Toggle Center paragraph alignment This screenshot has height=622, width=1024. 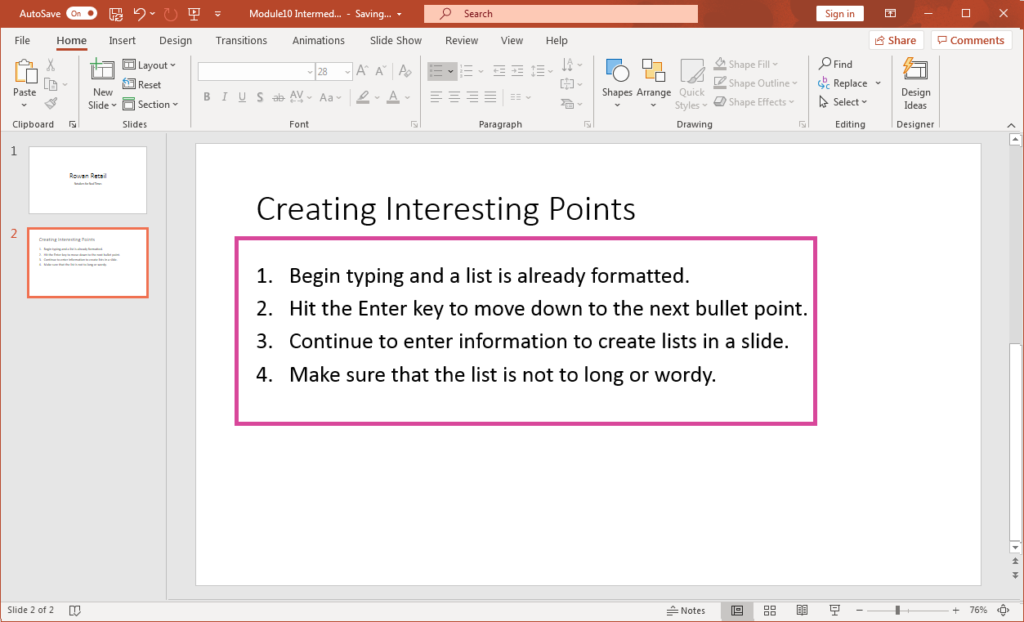454,97
